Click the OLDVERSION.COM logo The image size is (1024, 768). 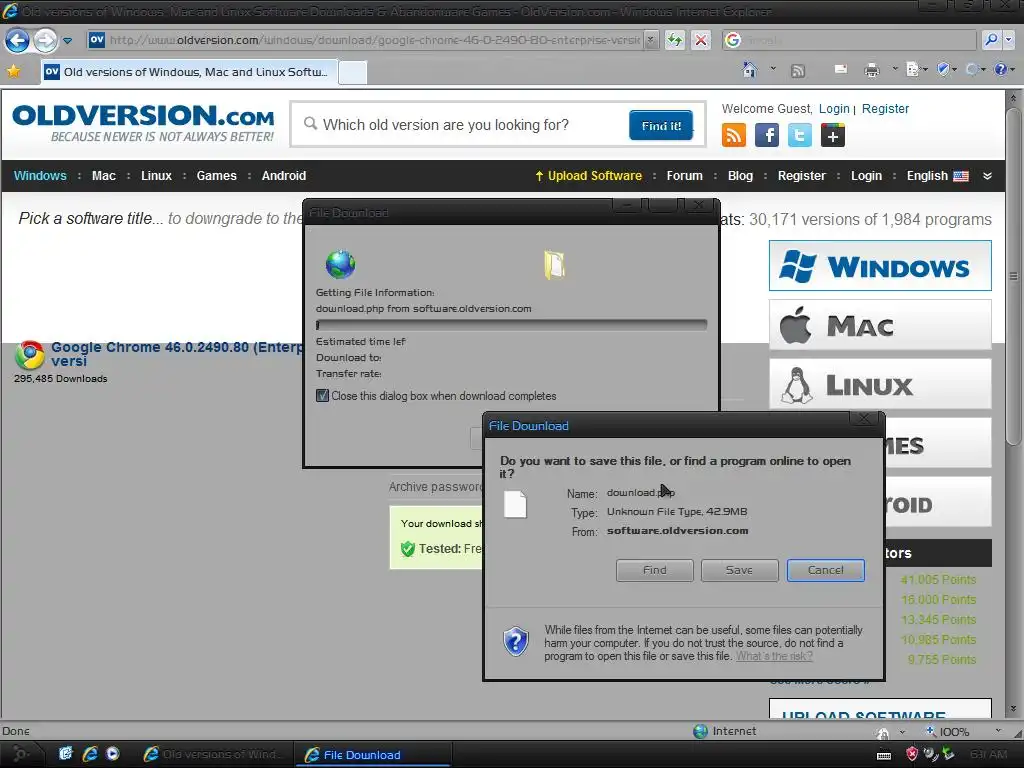(143, 123)
